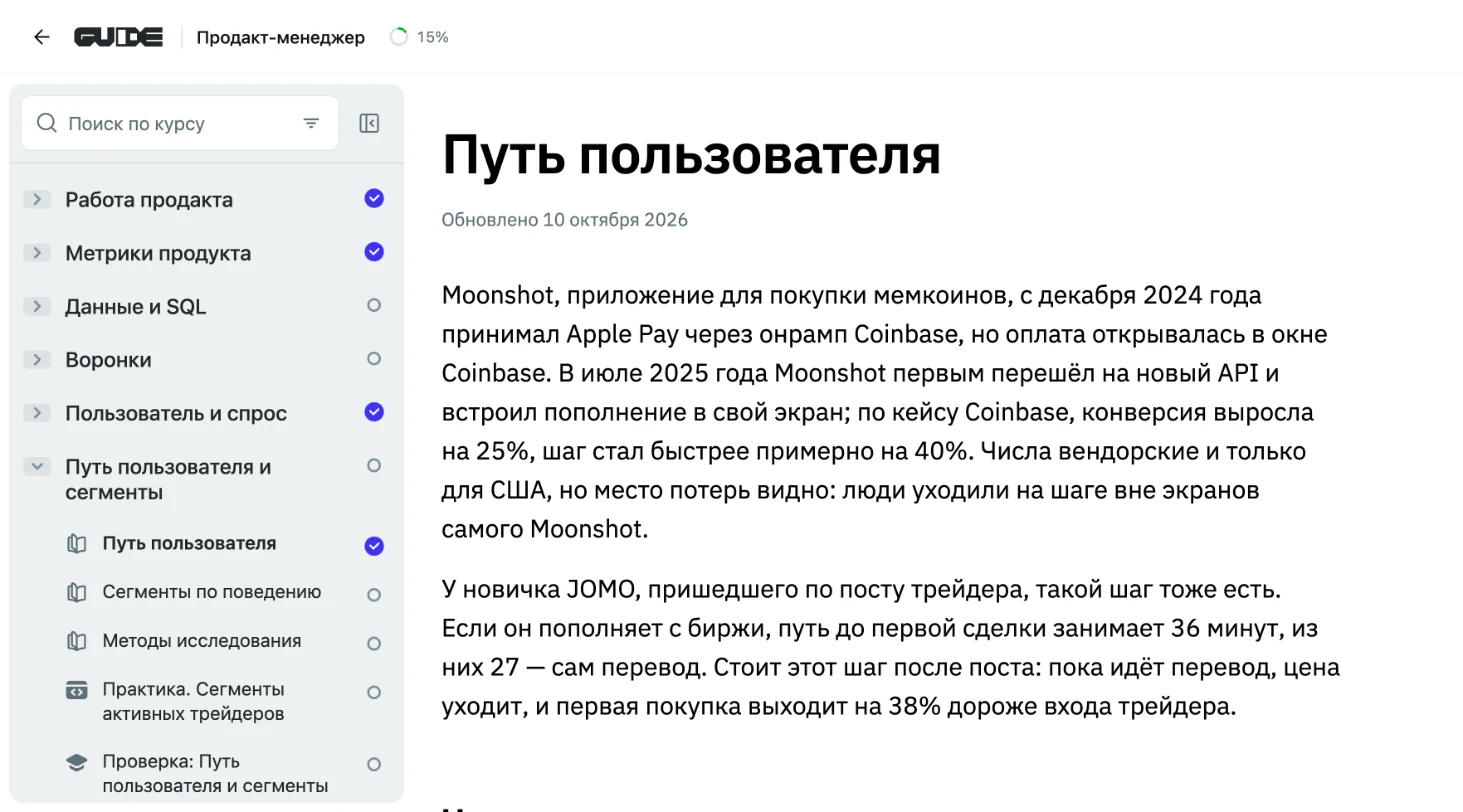
Task: Toggle completion circle for Воронки
Action: (x=374, y=358)
